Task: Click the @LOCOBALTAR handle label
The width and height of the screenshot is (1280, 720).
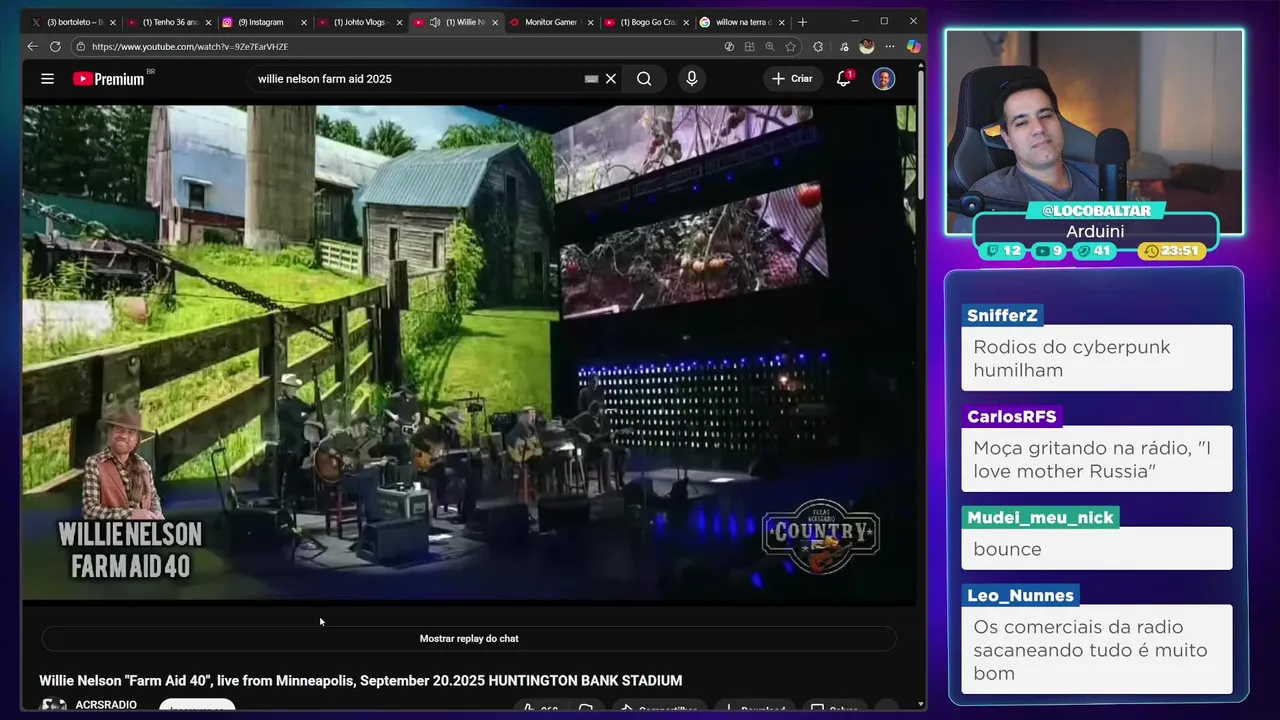Action: click(1094, 210)
